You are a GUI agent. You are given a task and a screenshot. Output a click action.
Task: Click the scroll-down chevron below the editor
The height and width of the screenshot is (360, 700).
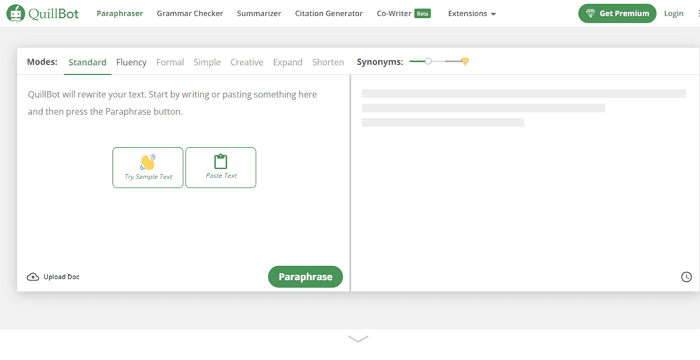358,339
